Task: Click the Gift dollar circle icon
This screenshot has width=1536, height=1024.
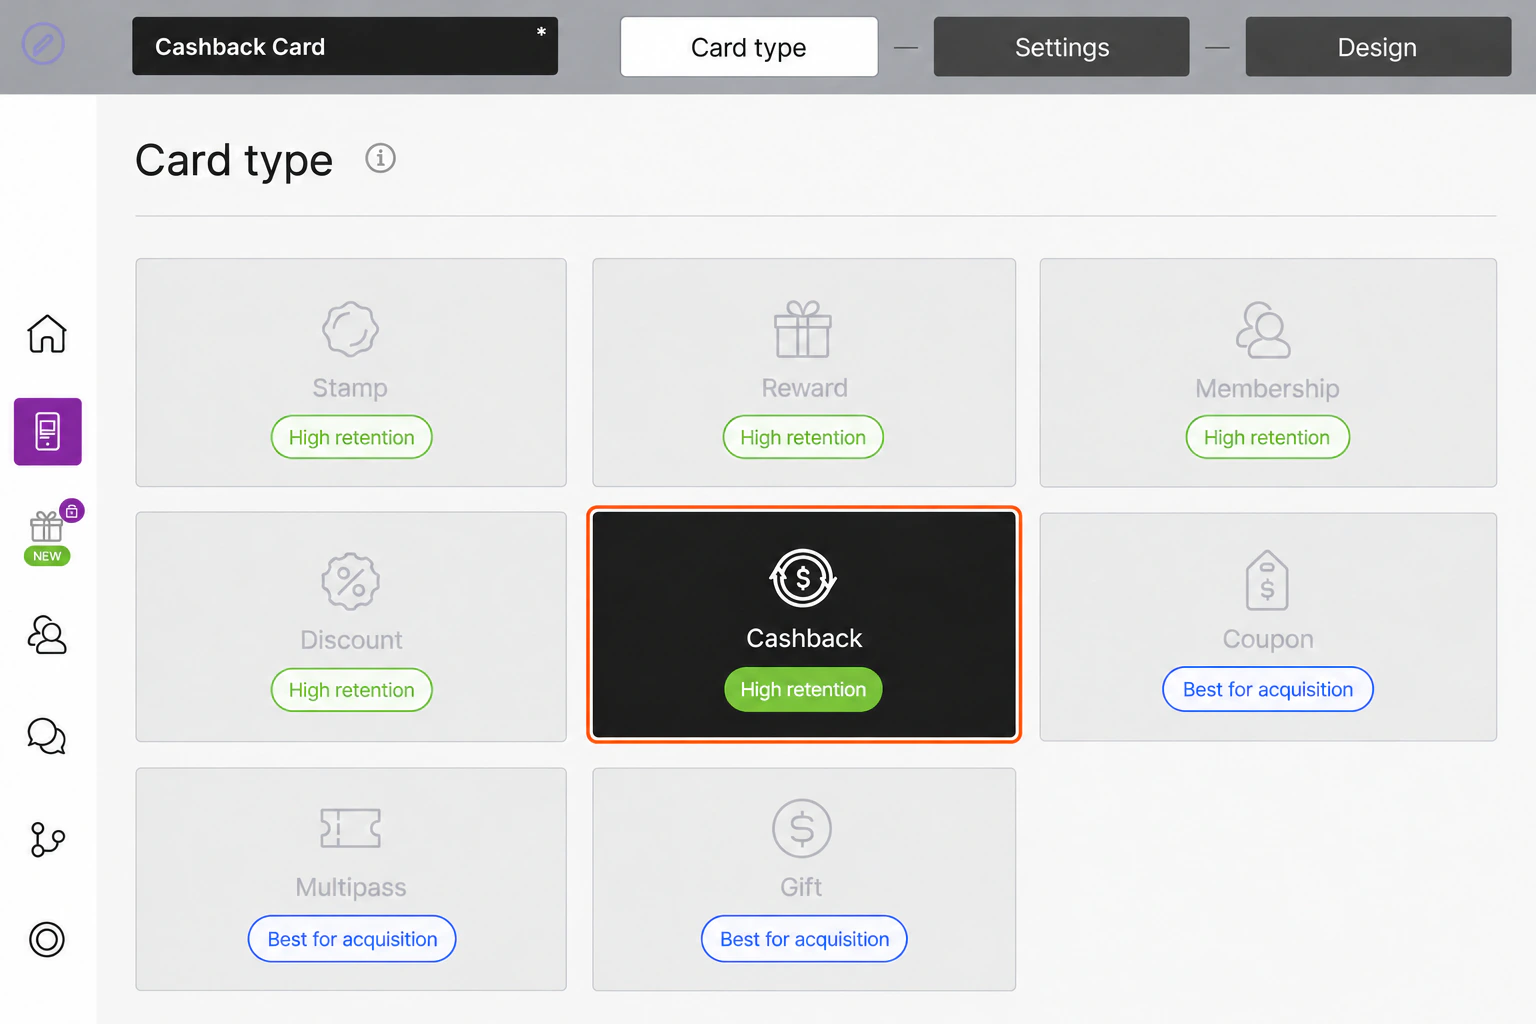Action: (x=802, y=828)
